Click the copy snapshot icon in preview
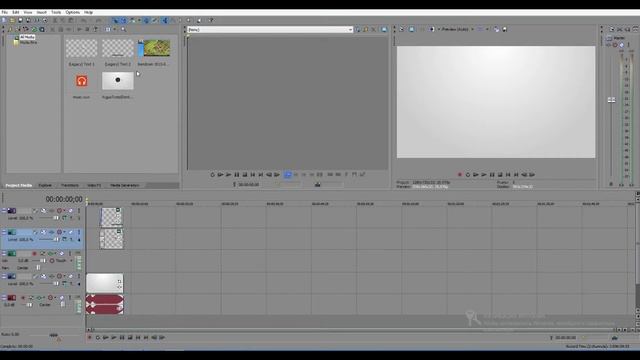The height and width of the screenshot is (360, 640). tap(497, 29)
